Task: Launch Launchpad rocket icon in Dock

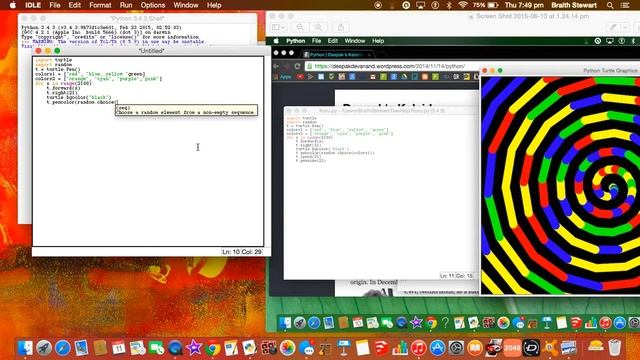Action: pyautogui.click(x=44, y=348)
